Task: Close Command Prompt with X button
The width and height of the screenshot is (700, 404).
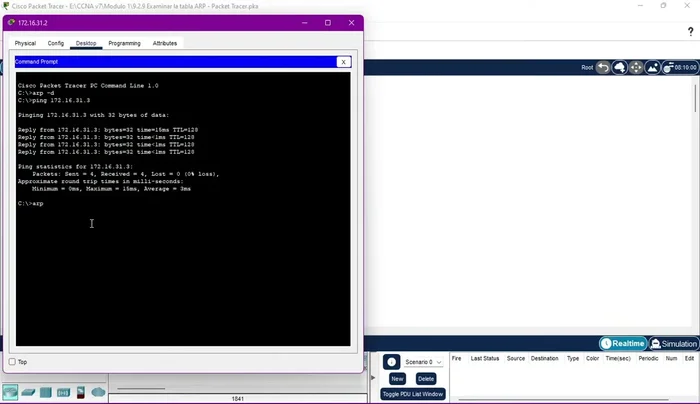Action: coord(343,62)
